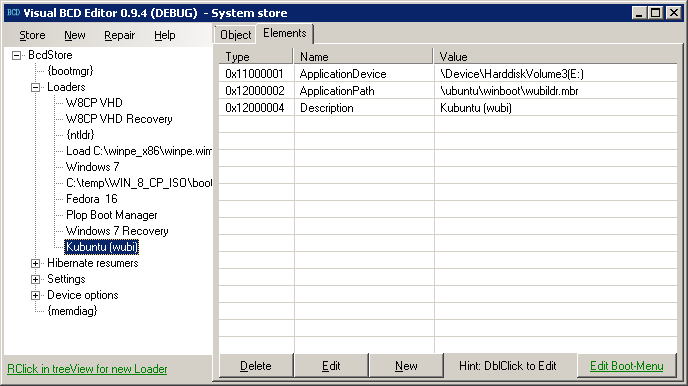Select the Description name cell

pos(364,108)
